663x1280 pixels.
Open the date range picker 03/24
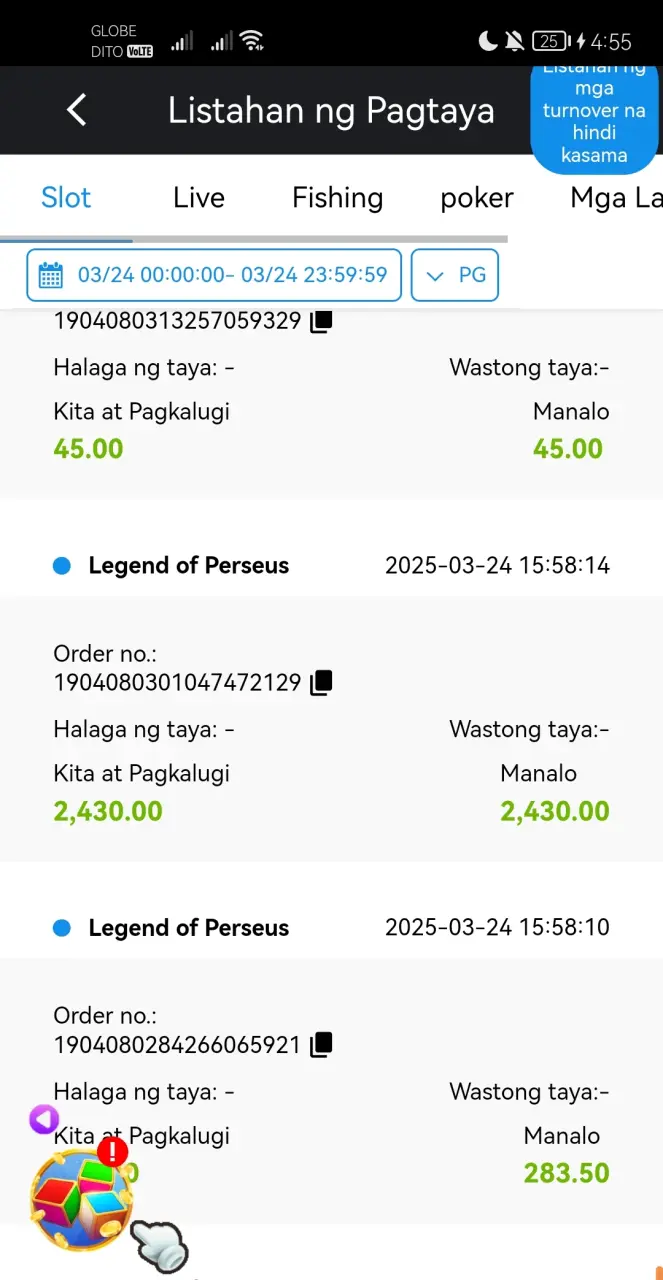(x=214, y=275)
